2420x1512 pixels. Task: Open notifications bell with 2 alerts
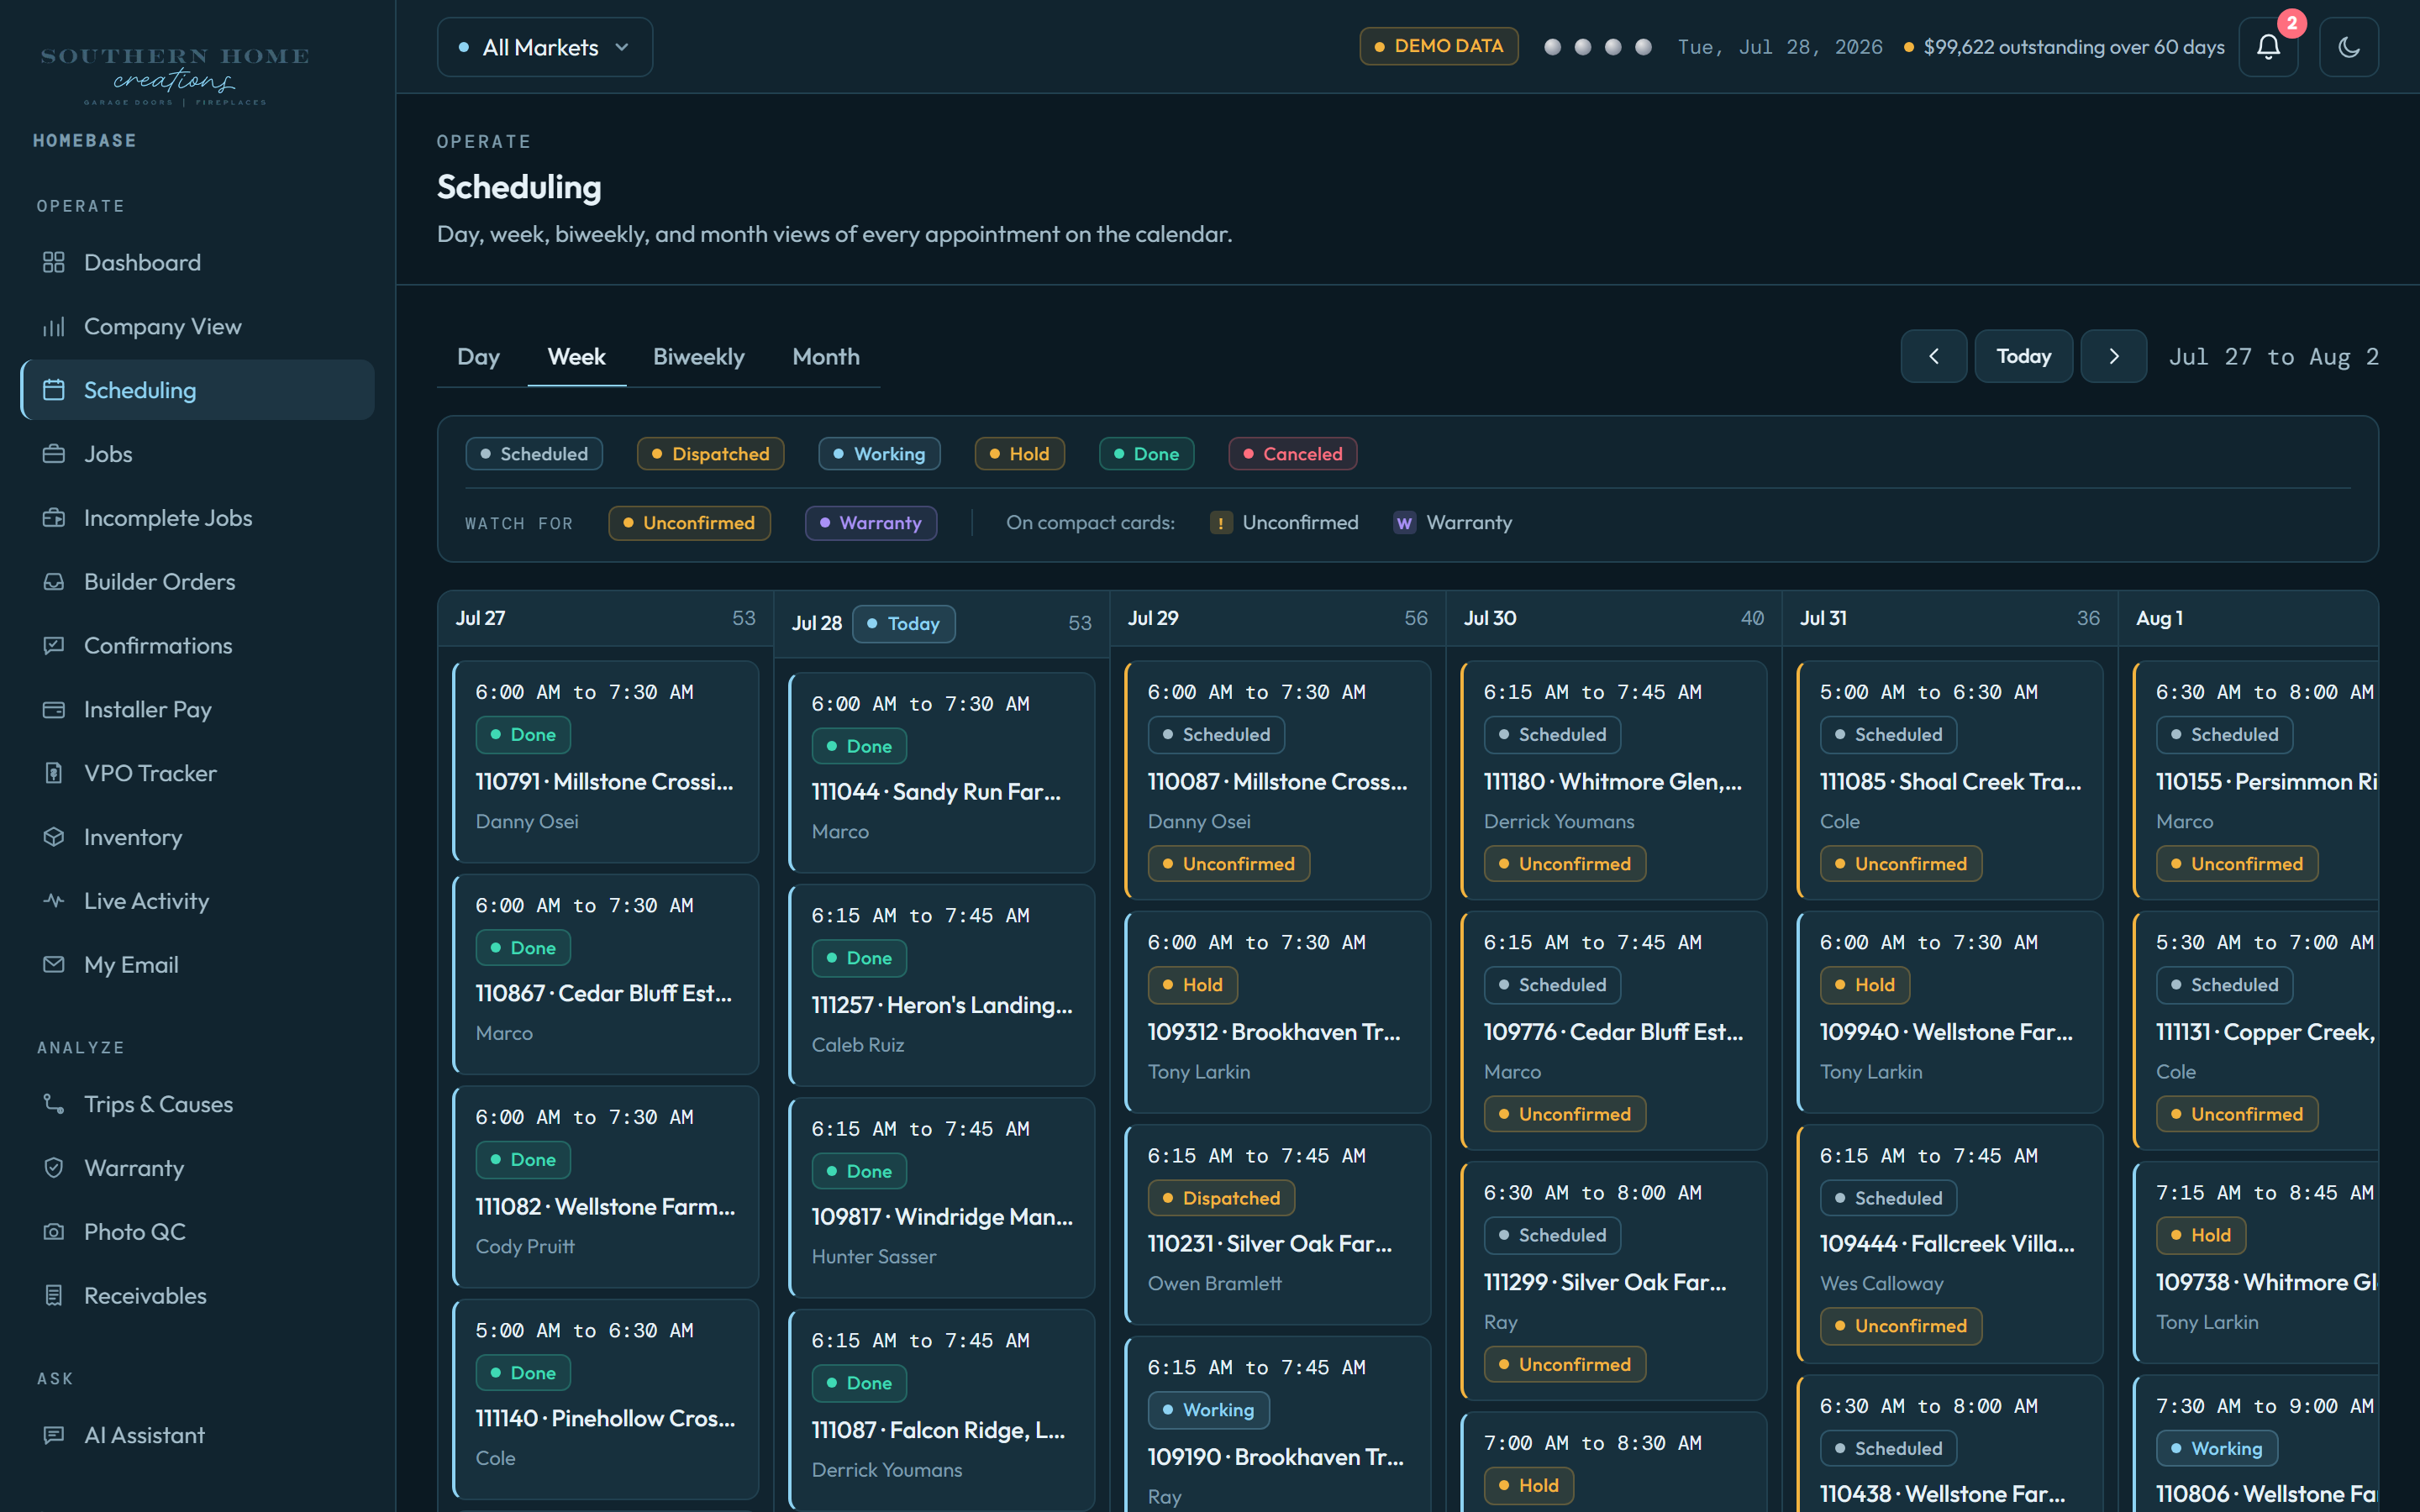click(x=2268, y=47)
